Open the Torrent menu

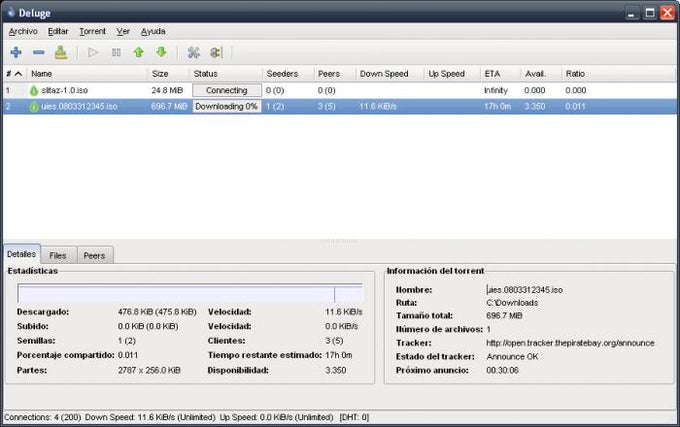click(x=92, y=31)
